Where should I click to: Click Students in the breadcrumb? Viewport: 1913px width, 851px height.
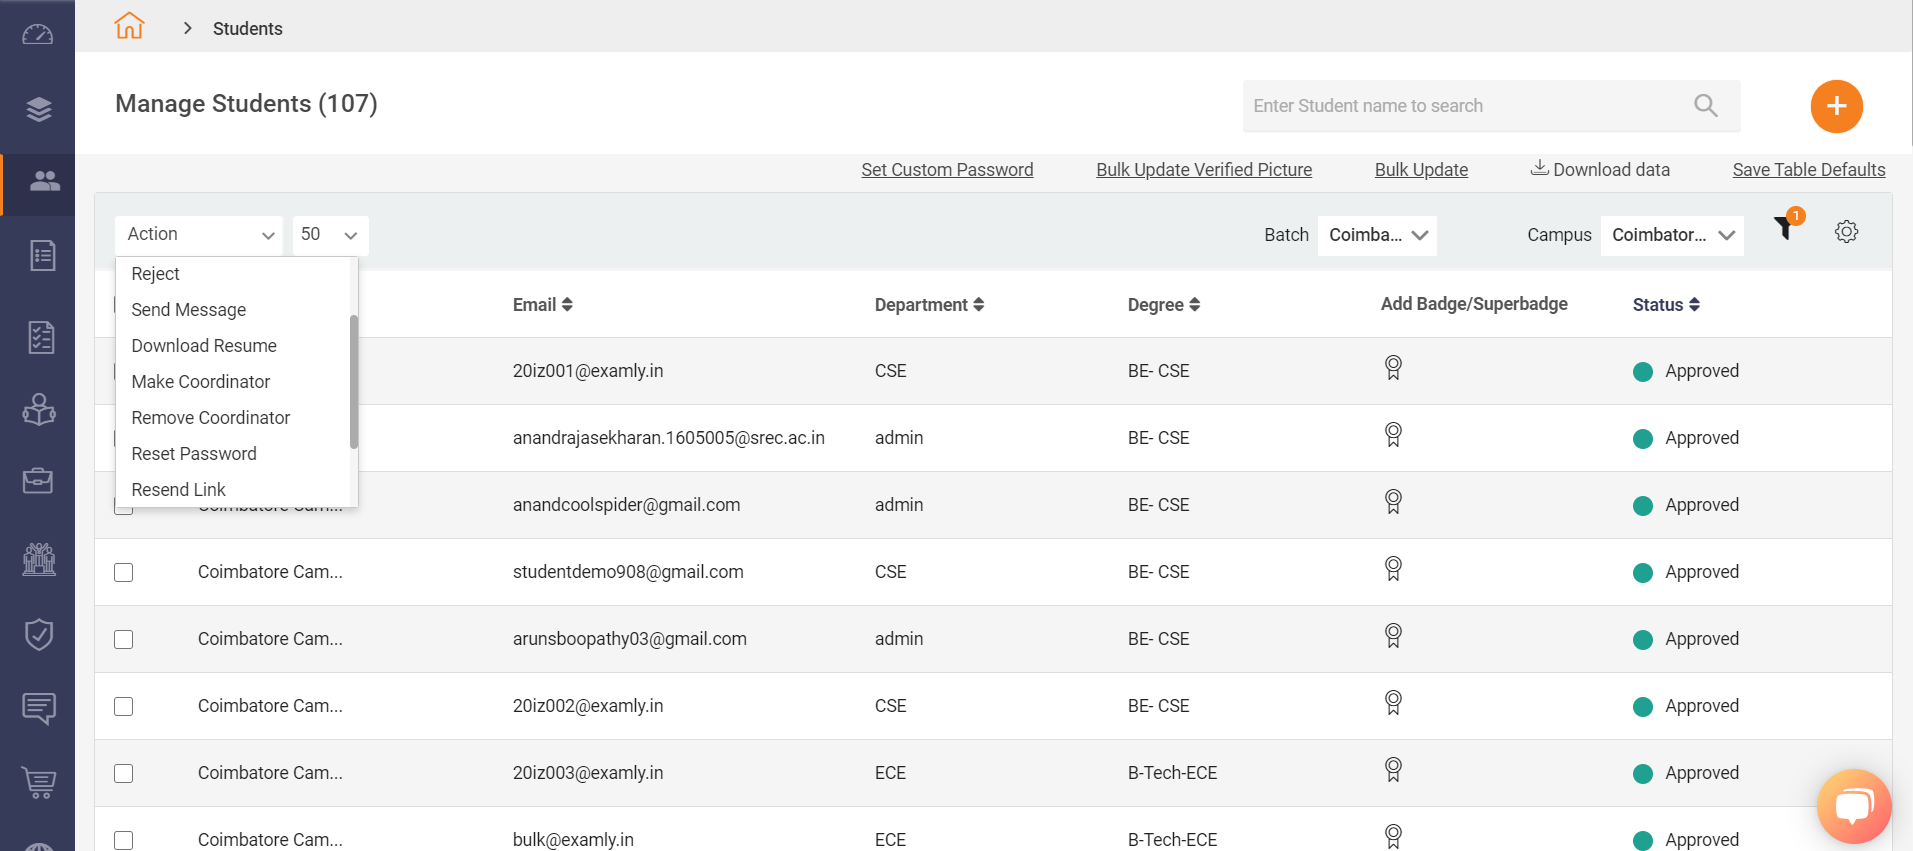248,29
